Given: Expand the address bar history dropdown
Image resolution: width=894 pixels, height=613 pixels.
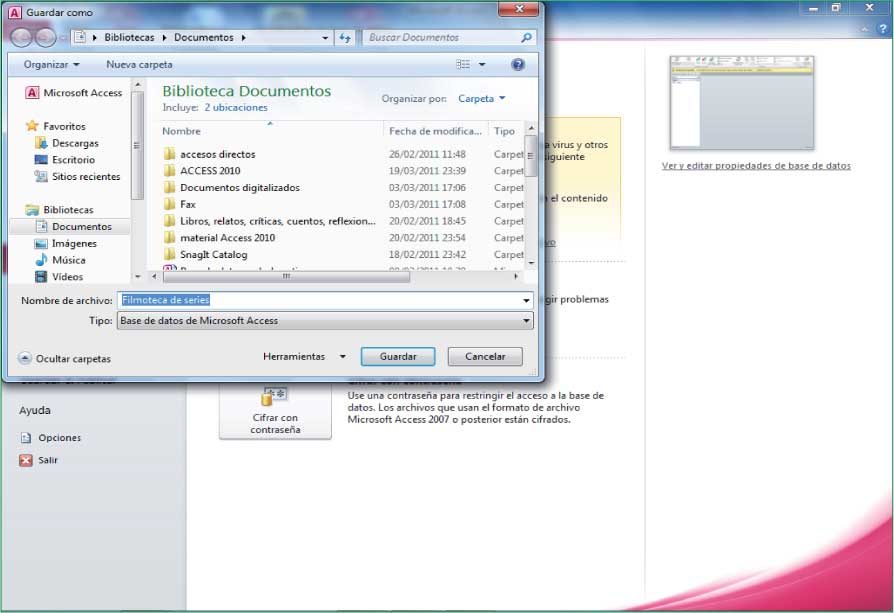Looking at the screenshot, I should click(325, 38).
